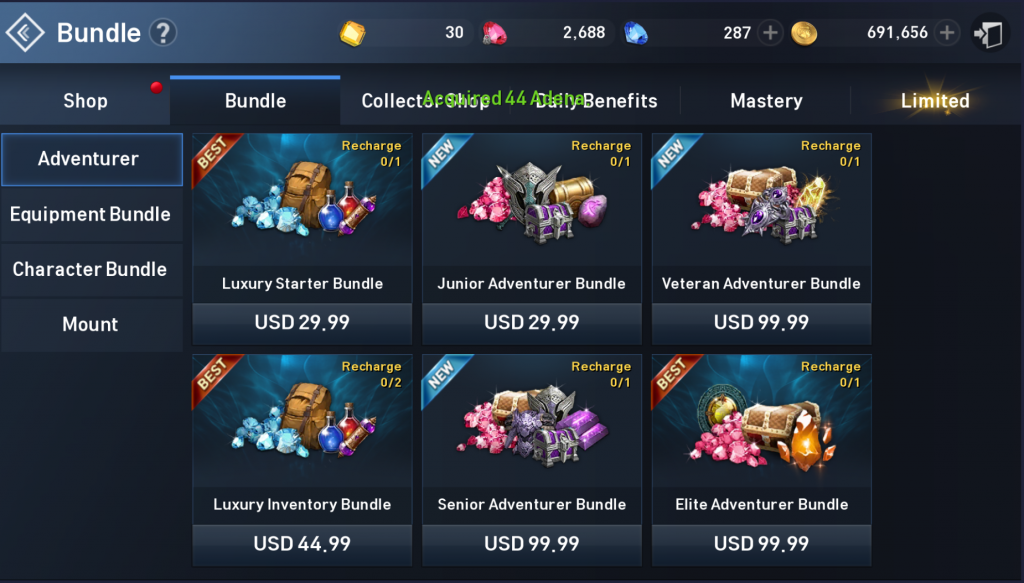The image size is (1024, 583).
Task: Open the Limited tab
Action: 935,101
